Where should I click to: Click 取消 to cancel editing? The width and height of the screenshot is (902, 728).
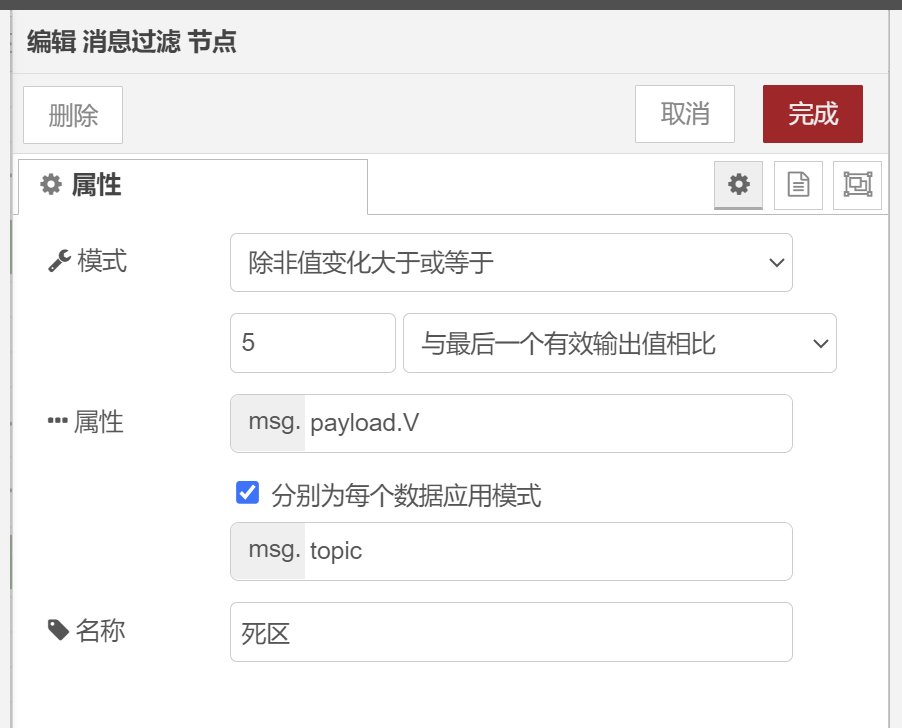(685, 114)
